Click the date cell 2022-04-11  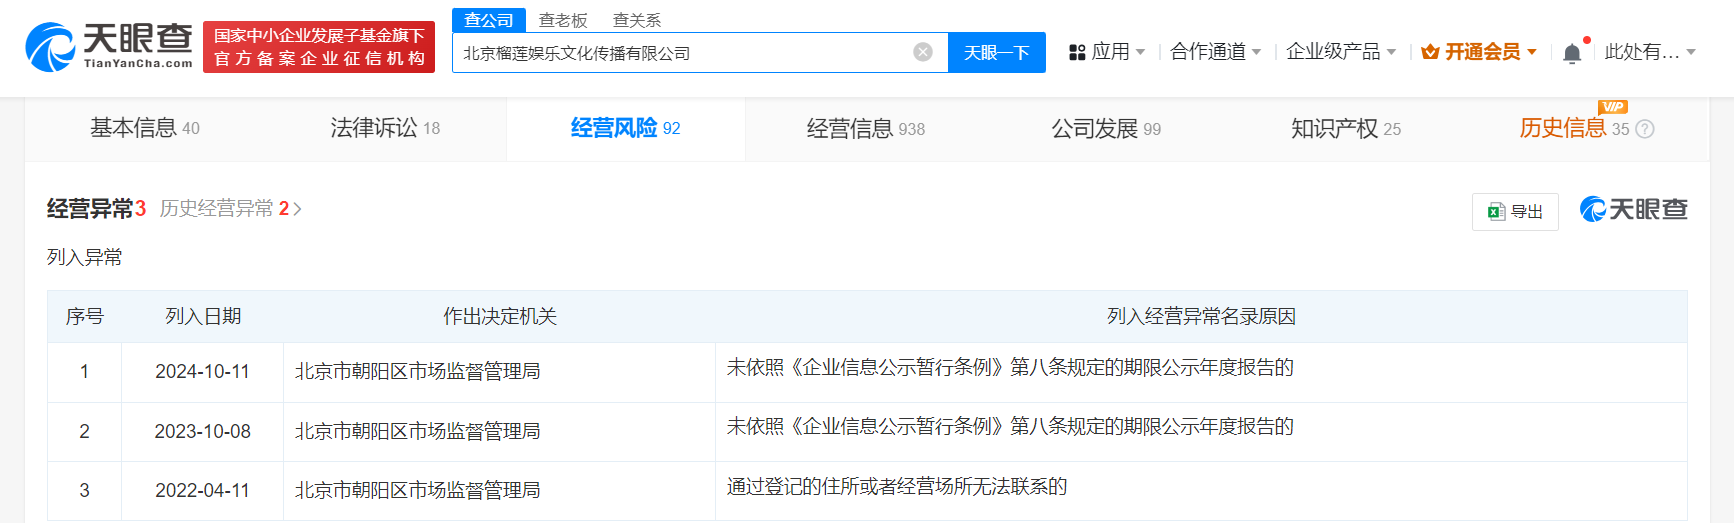[x=202, y=490]
